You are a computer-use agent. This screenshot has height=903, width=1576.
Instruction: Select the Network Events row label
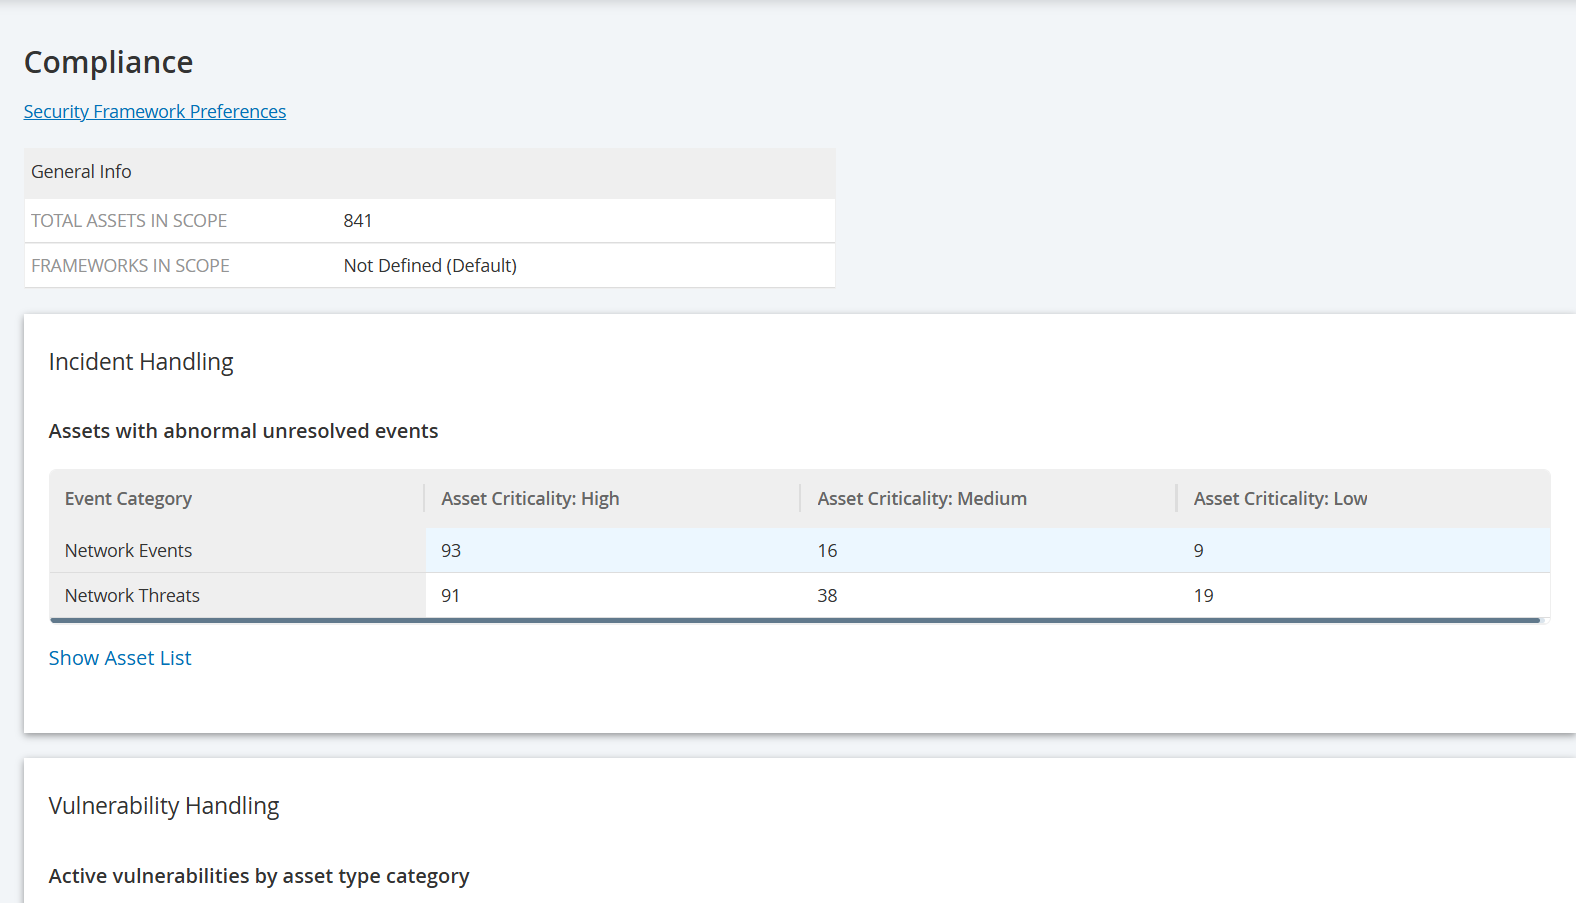128,551
